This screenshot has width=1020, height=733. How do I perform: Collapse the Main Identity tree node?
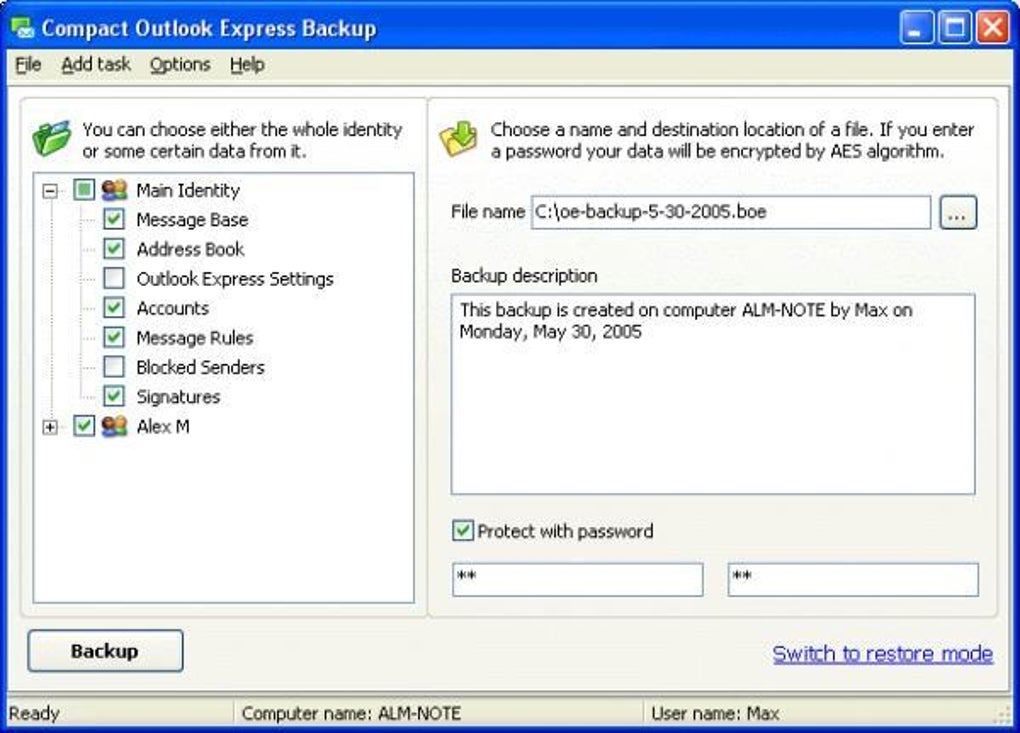tap(50, 191)
